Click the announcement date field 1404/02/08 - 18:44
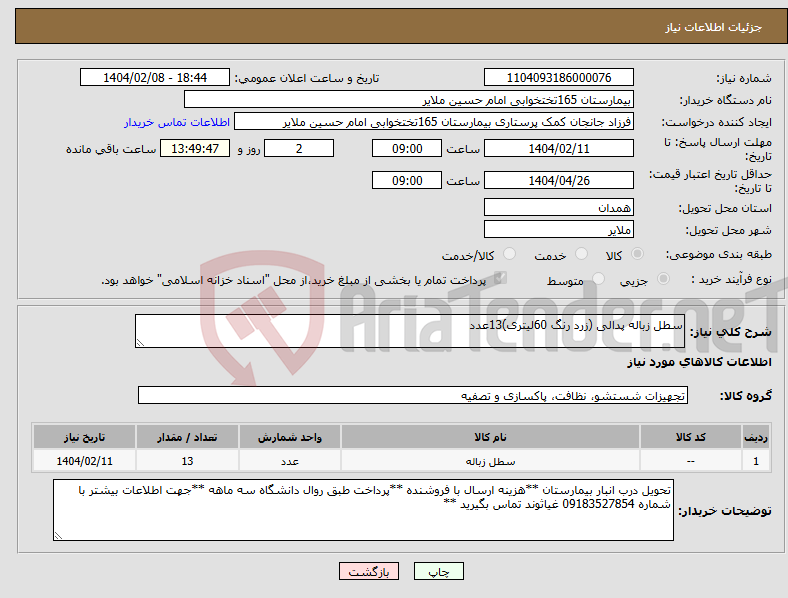 (x=155, y=77)
